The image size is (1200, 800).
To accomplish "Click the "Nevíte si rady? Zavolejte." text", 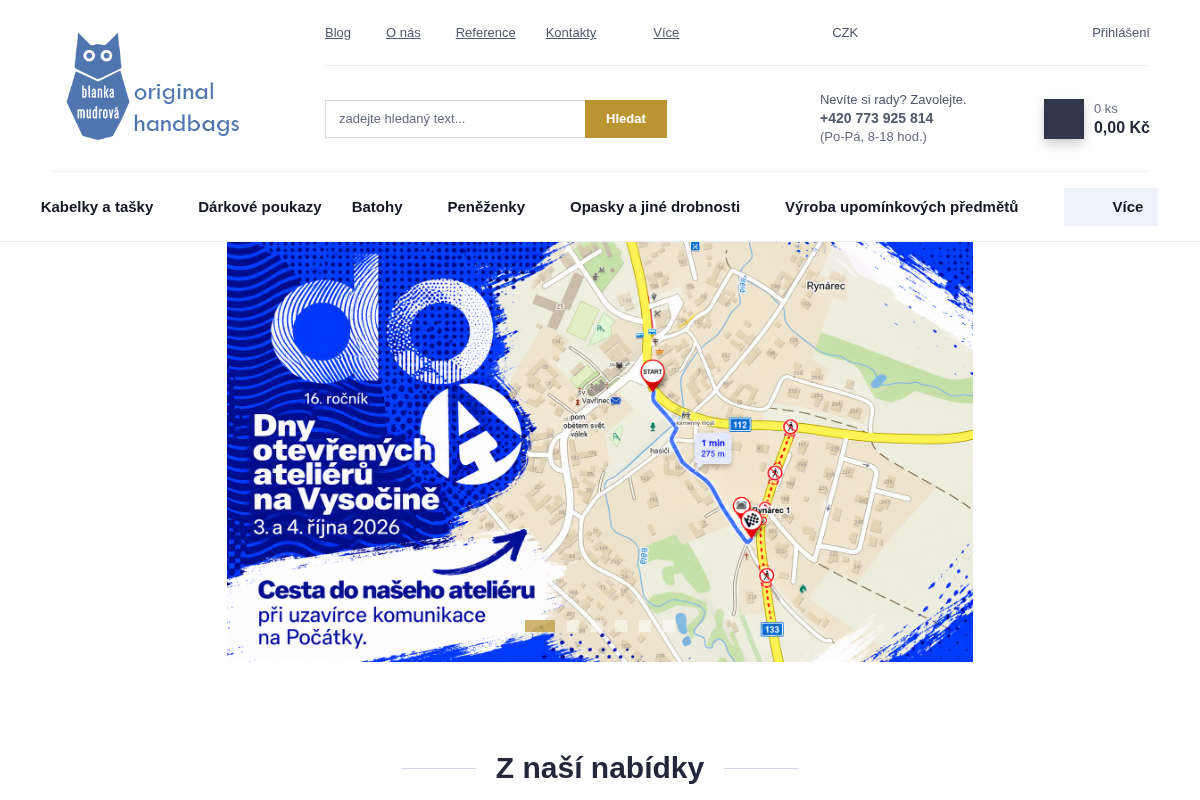I will 893,100.
